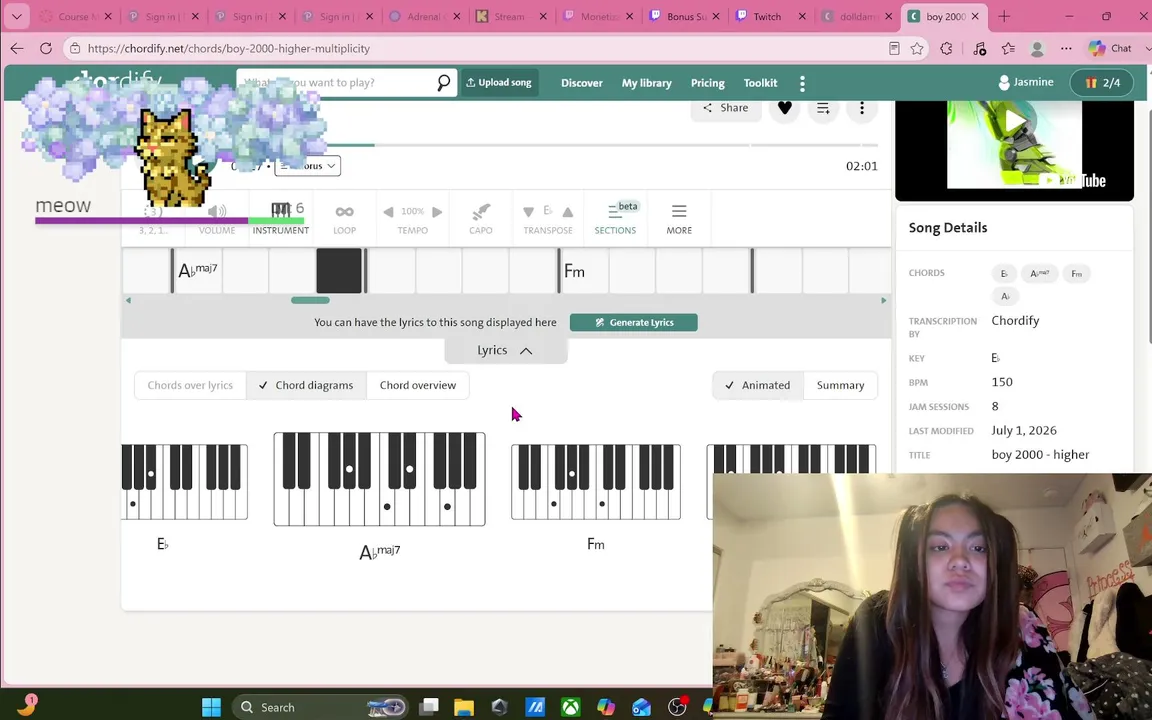Decrease tempo with the left arrow
The image size is (1152, 720).
(388, 212)
